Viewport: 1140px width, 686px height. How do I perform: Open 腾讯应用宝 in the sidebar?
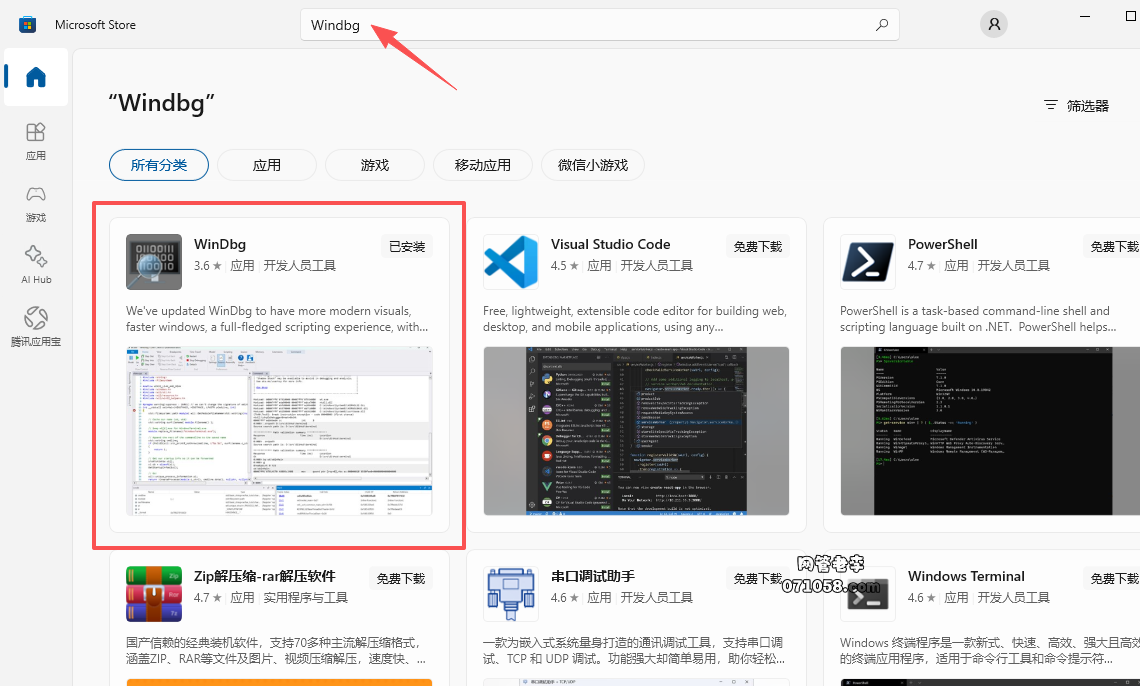point(36,327)
